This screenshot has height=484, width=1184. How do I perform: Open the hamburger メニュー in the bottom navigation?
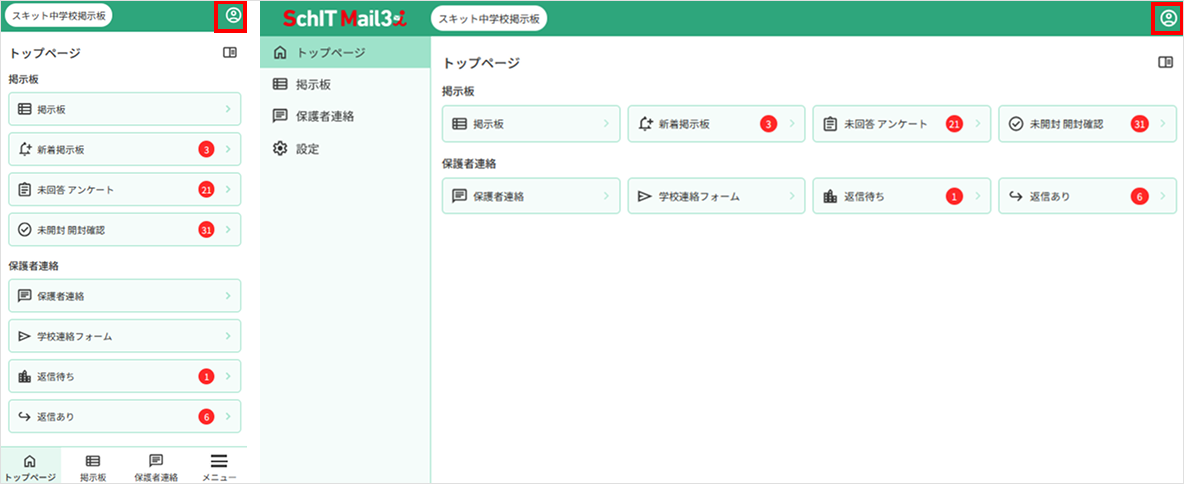(219, 466)
